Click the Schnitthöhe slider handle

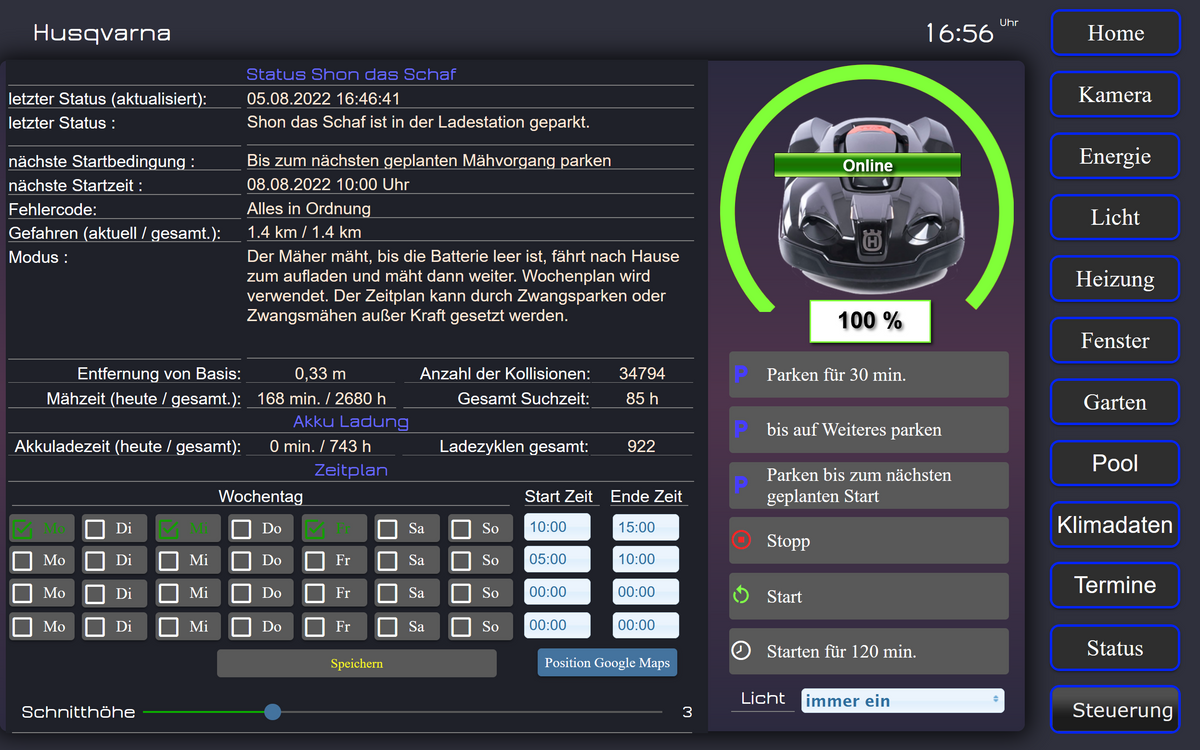[272, 712]
